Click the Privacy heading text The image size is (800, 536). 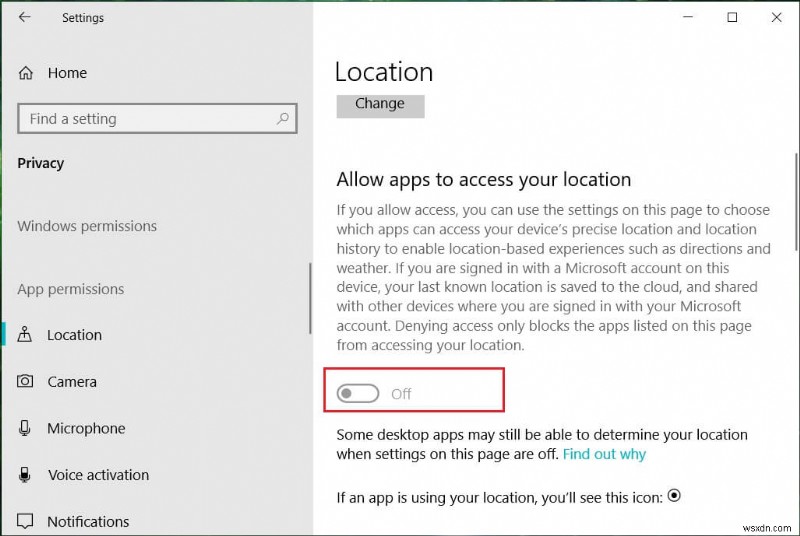(41, 163)
